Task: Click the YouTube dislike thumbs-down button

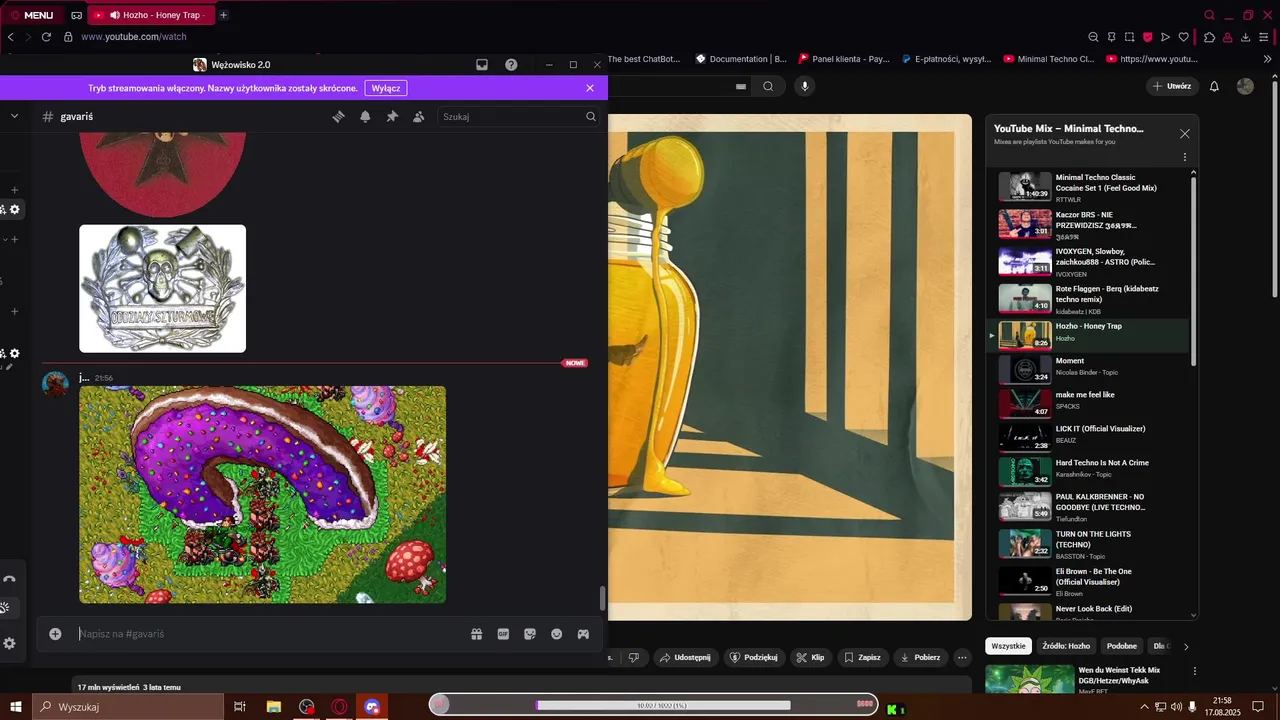Action: point(633,657)
